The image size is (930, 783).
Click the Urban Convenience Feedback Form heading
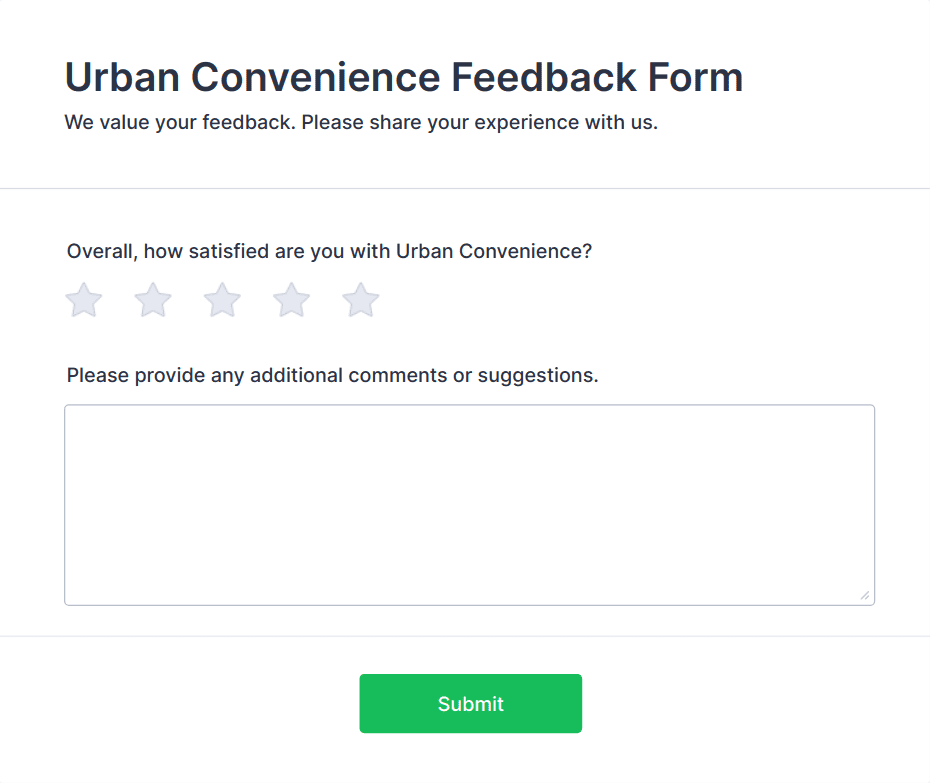[x=403, y=77]
